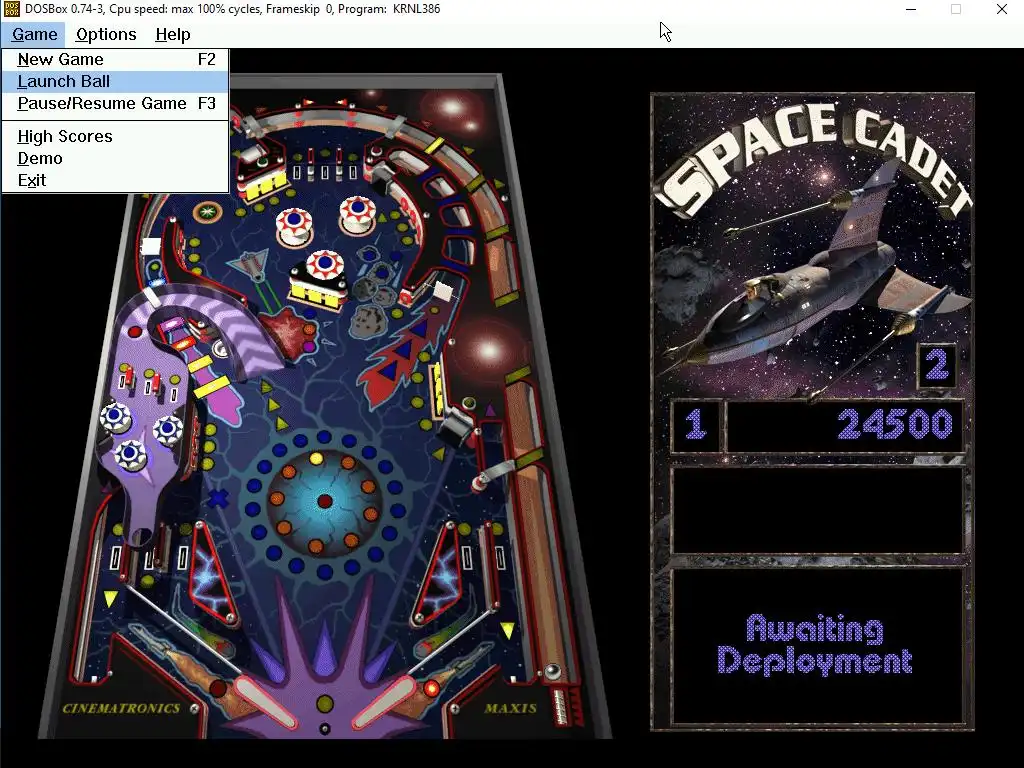Click the F2 shortcut next to New Game
The height and width of the screenshot is (768, 1024).
click(x=206, y=59)
